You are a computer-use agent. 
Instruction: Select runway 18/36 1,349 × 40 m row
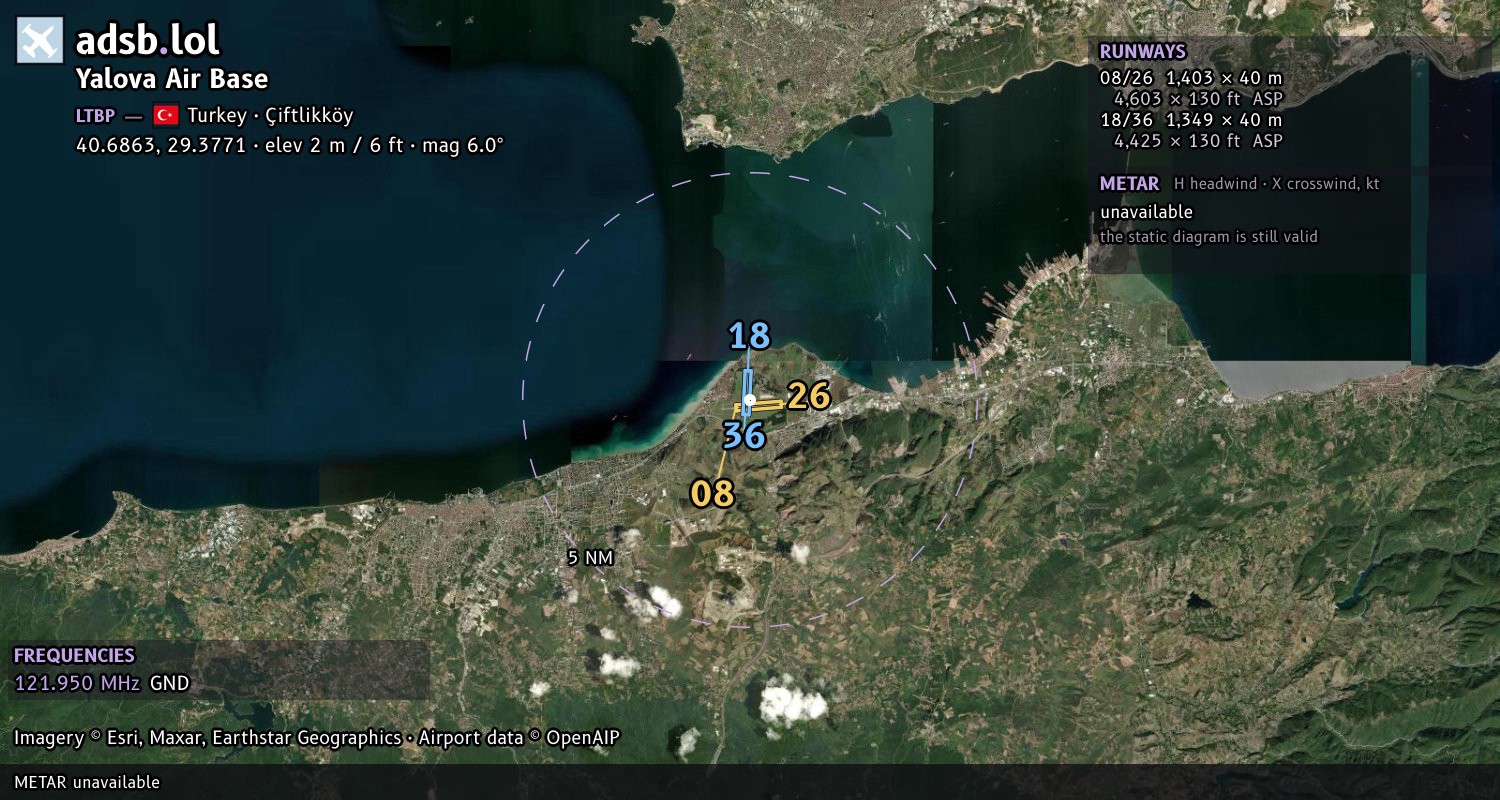[x=1190, y=120]
